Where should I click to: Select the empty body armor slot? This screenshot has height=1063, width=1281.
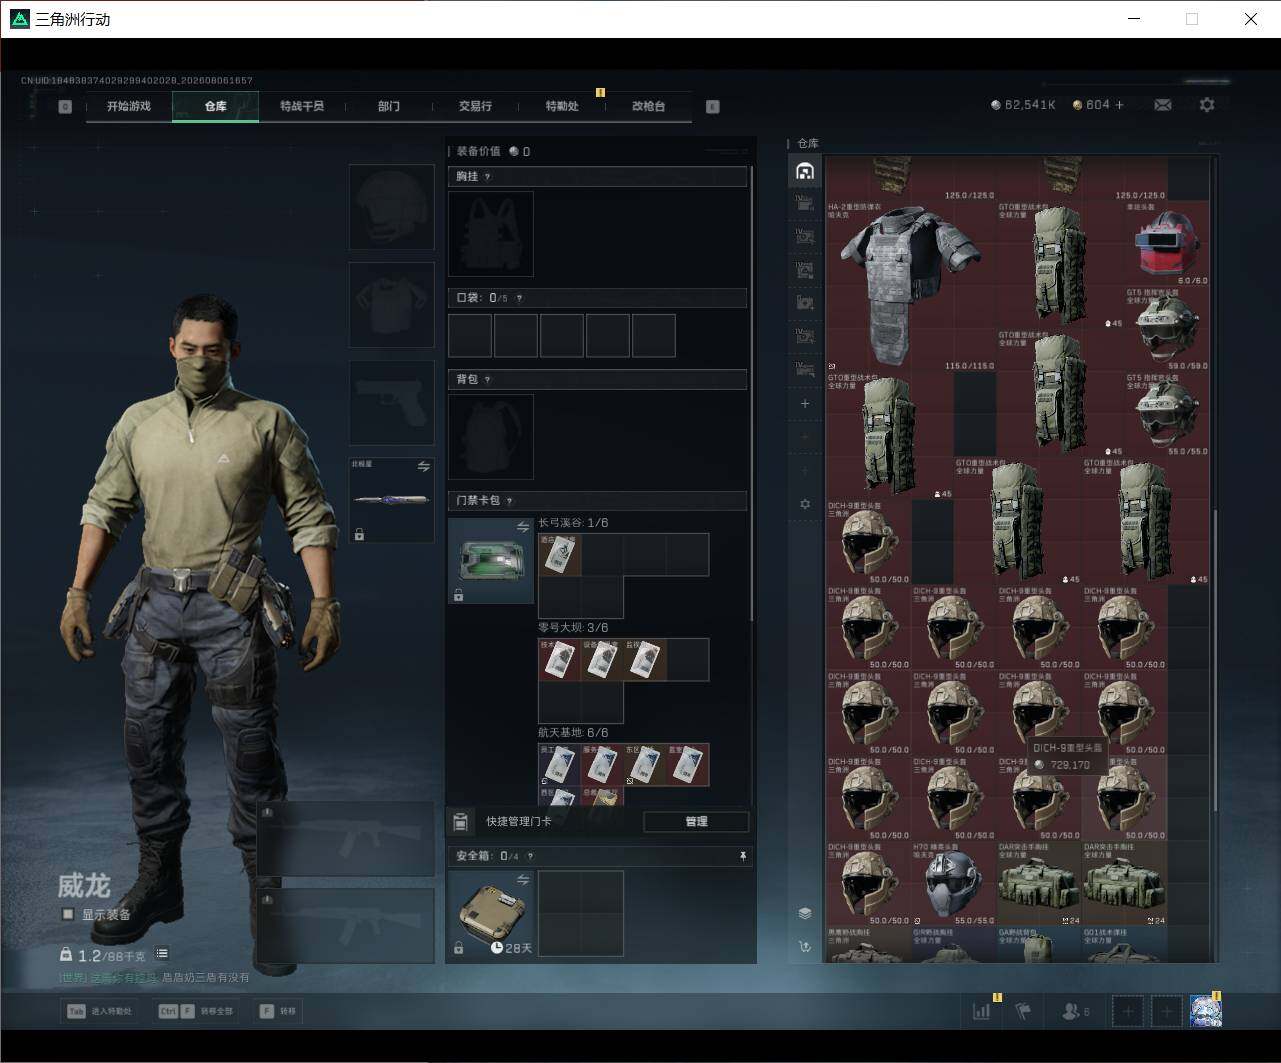click(x=392, y=305)
